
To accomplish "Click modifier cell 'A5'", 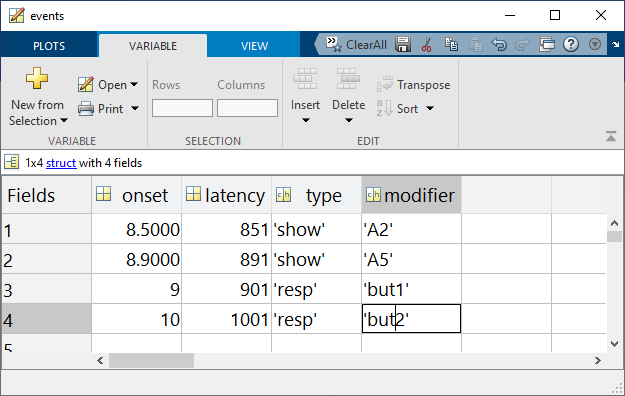I will [x=411, y=259].
